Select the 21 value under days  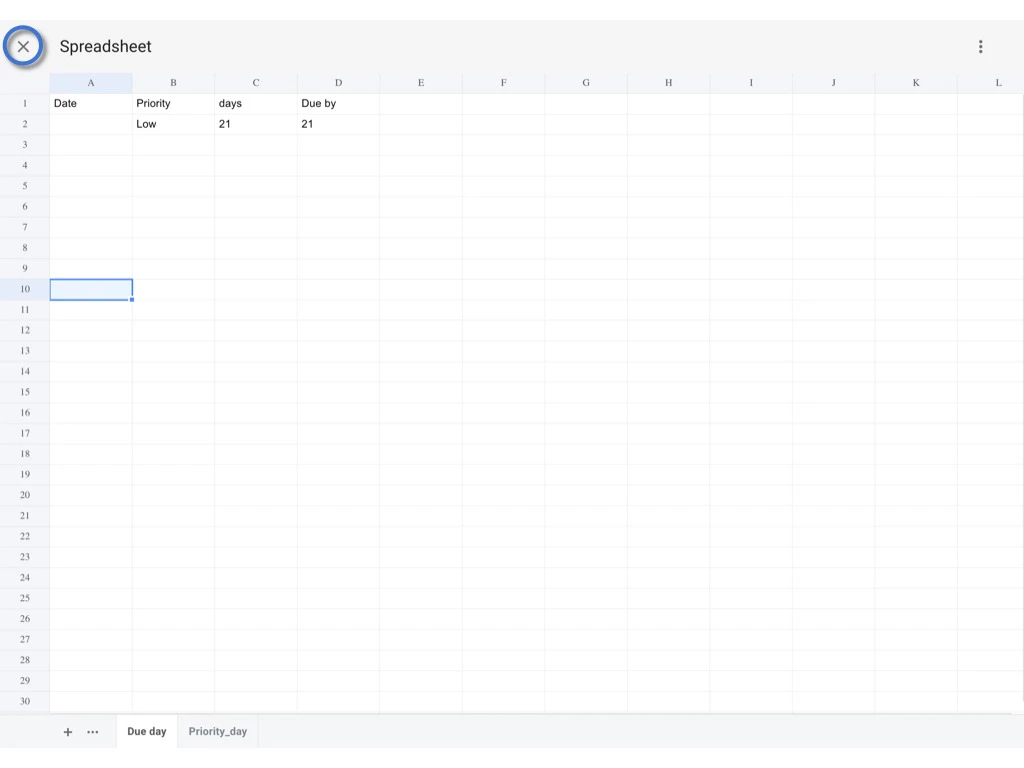point(256,124)
